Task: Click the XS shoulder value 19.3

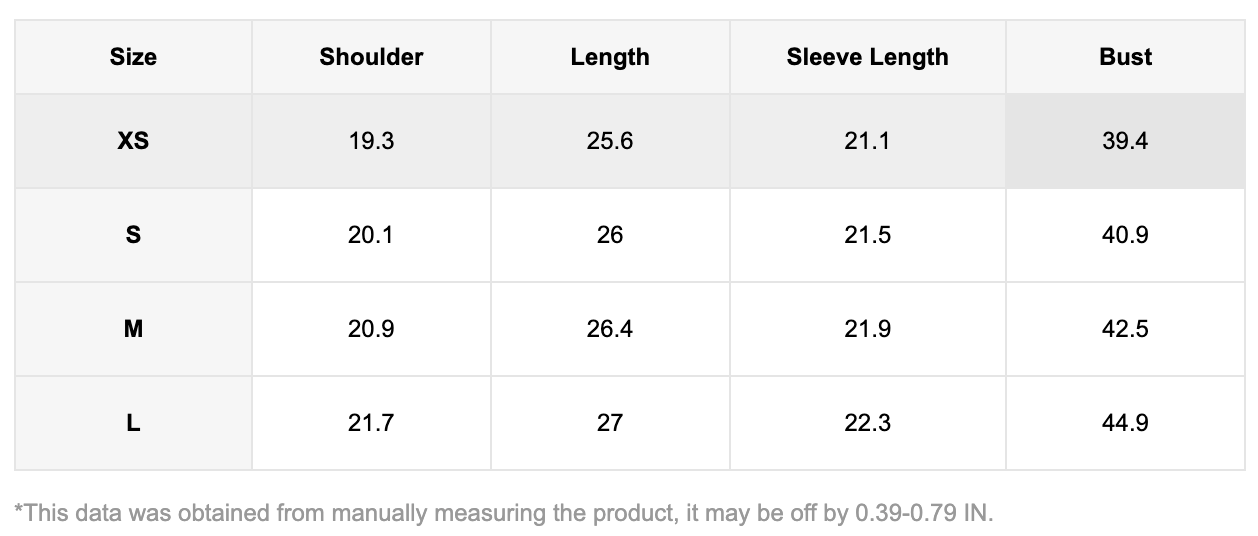Action: [371, 141]
